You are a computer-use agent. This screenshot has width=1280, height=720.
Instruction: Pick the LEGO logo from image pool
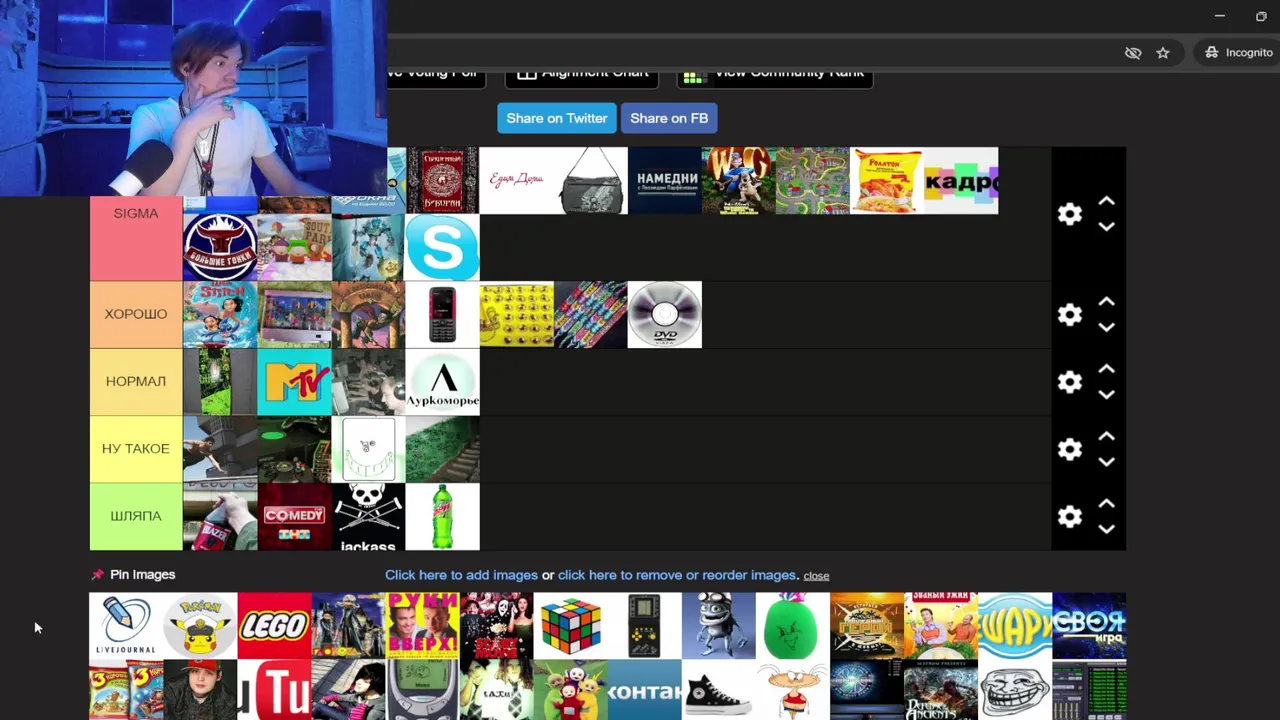click(274, 626)
